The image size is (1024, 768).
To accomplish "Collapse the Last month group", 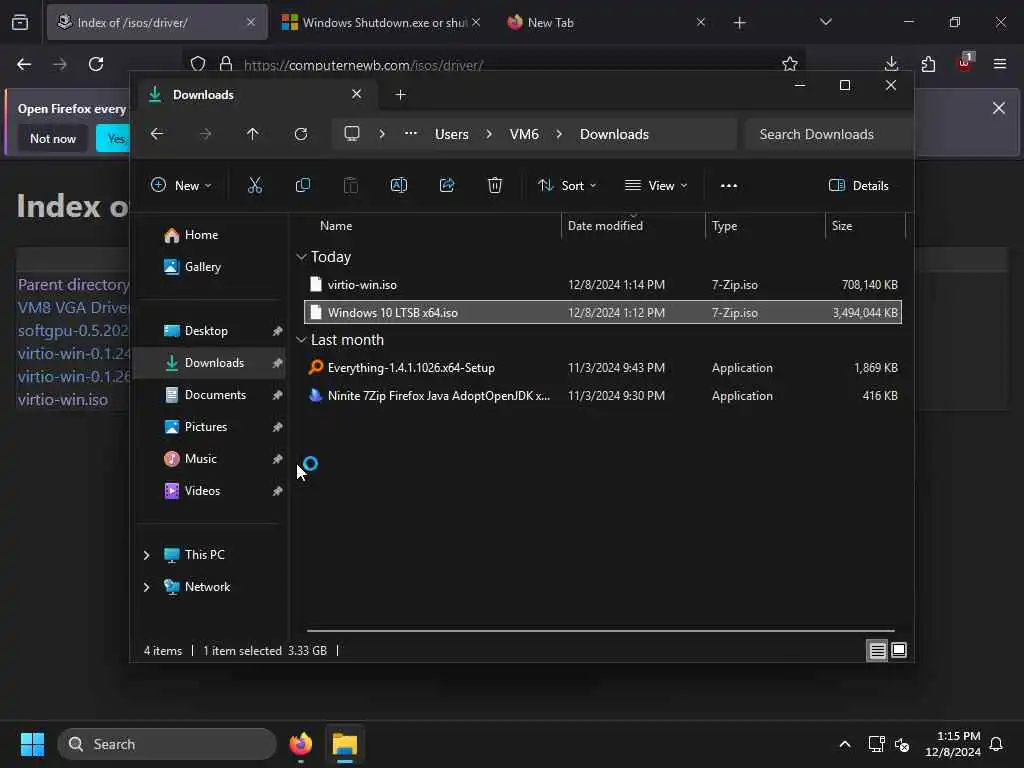I will click(301, 340).
